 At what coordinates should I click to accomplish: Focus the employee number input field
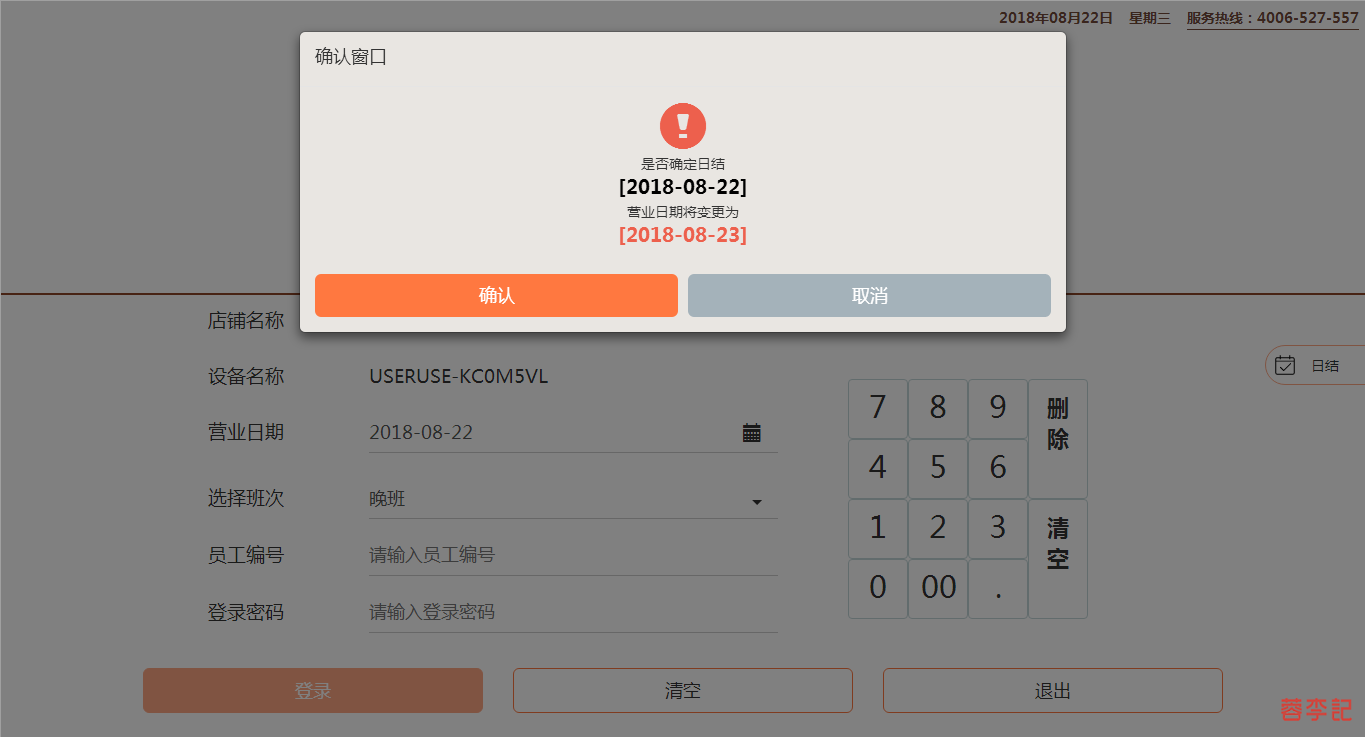point(573,555)
